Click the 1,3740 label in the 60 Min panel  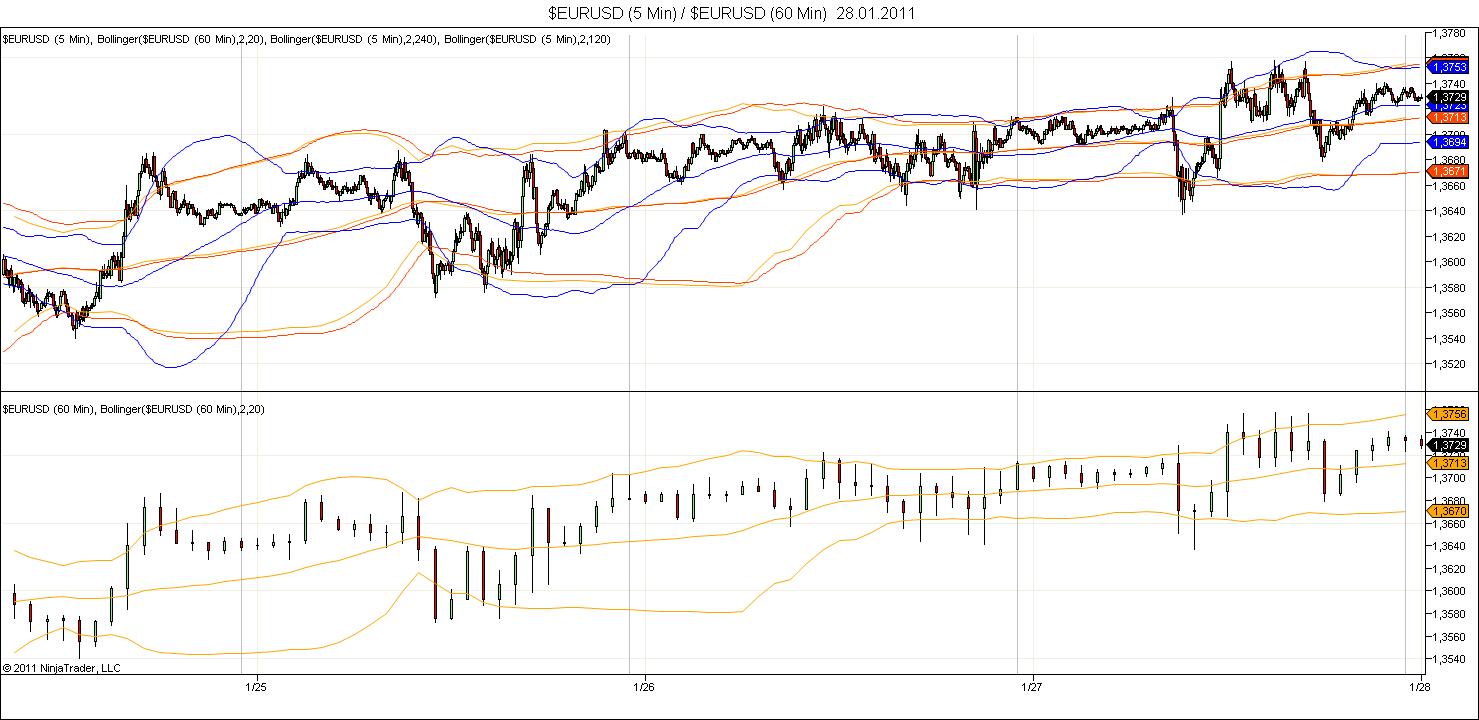coord(1451,432)
